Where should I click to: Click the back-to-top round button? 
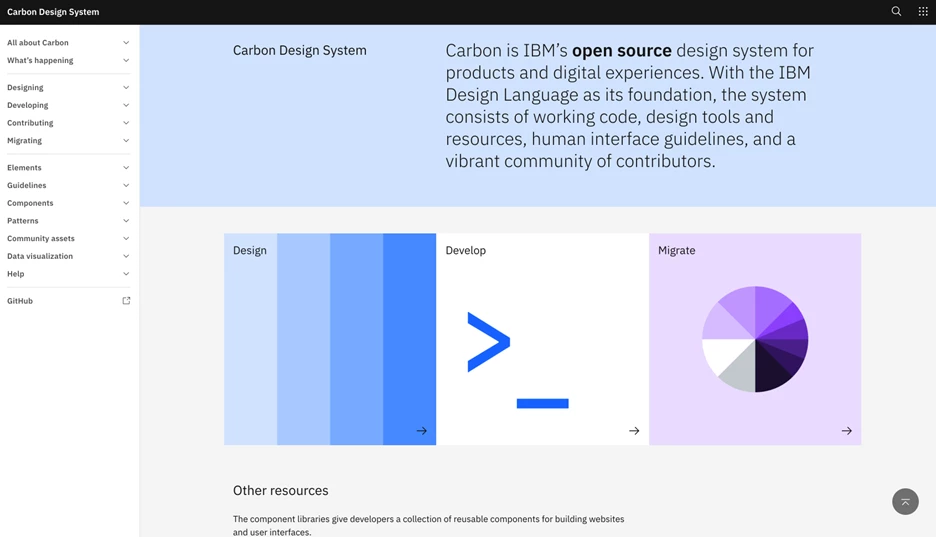905,502
